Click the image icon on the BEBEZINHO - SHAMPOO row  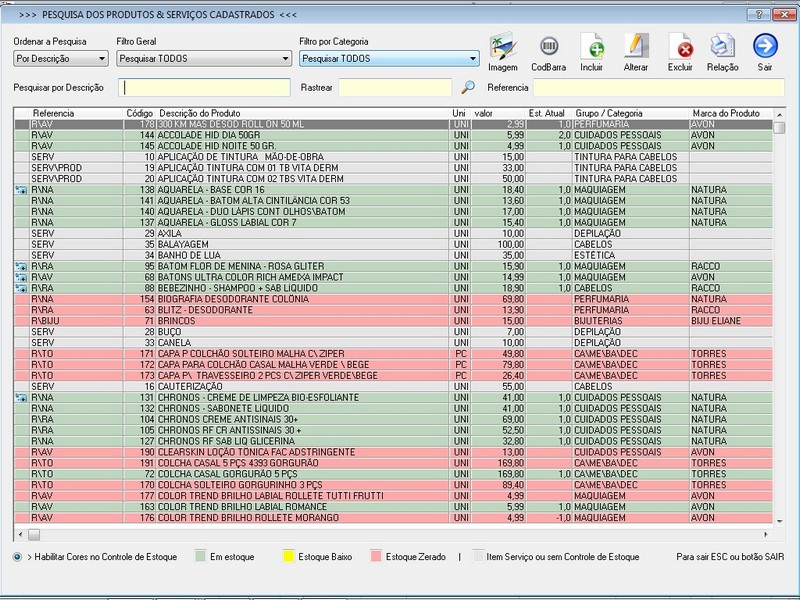[21, 288]
